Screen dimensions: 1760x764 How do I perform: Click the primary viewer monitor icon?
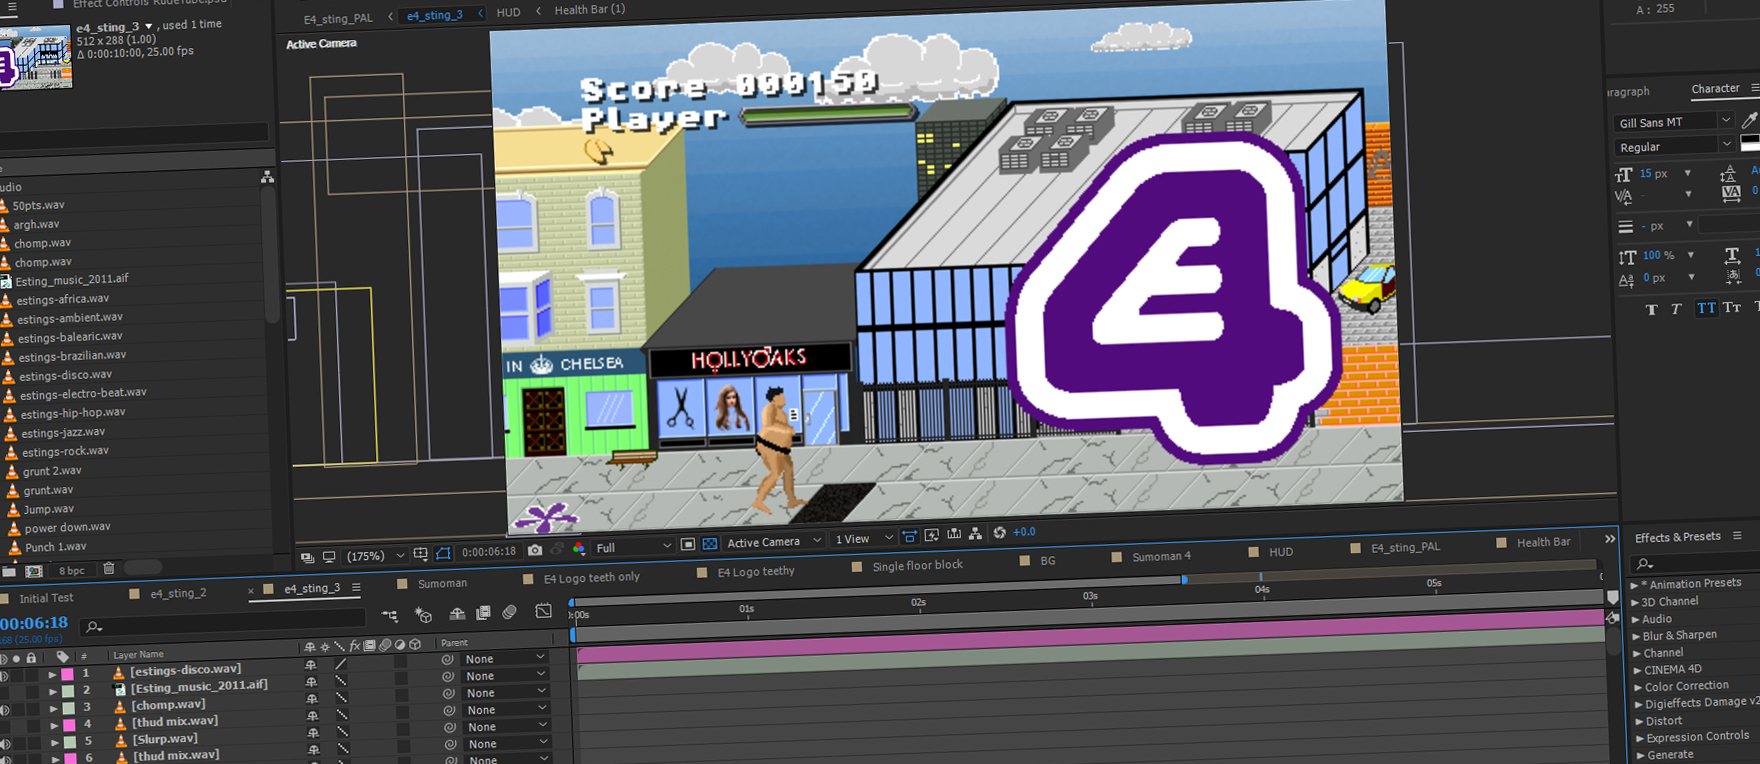329,557
